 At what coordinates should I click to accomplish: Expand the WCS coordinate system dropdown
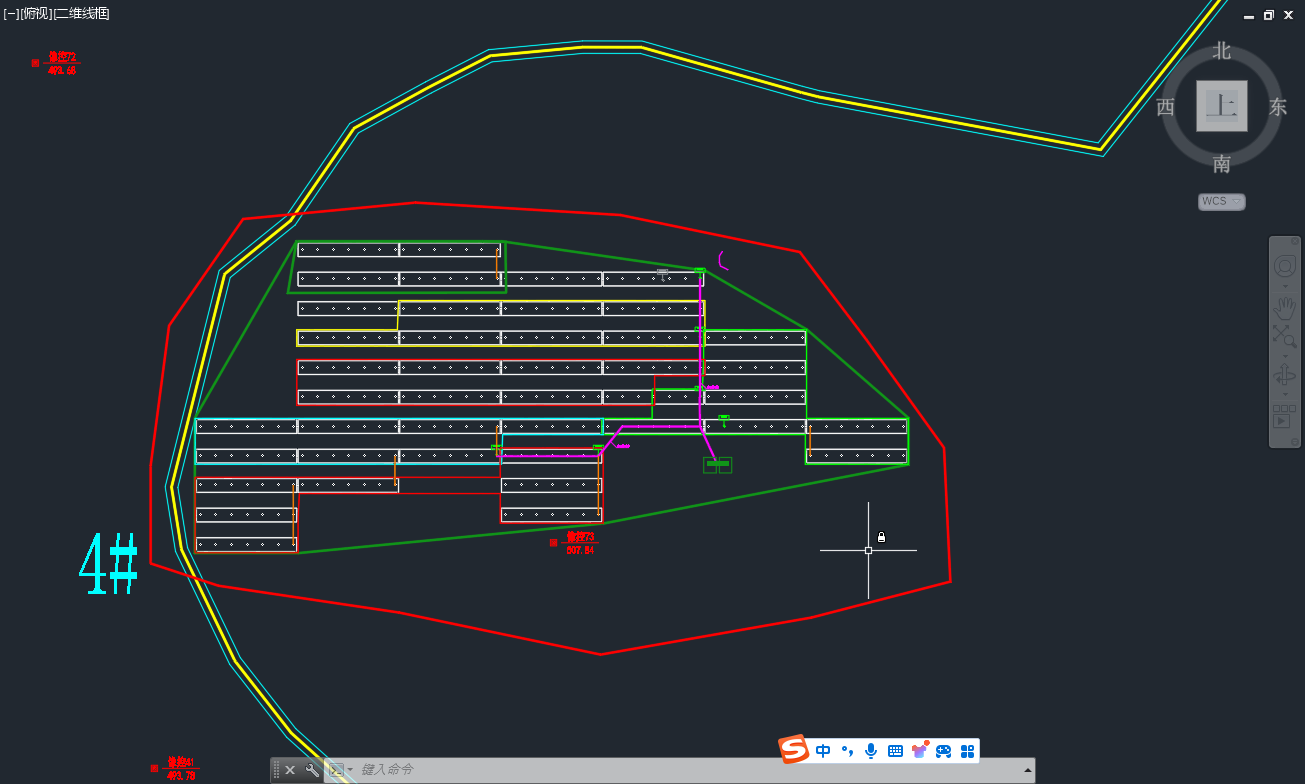coord(1221,201)
